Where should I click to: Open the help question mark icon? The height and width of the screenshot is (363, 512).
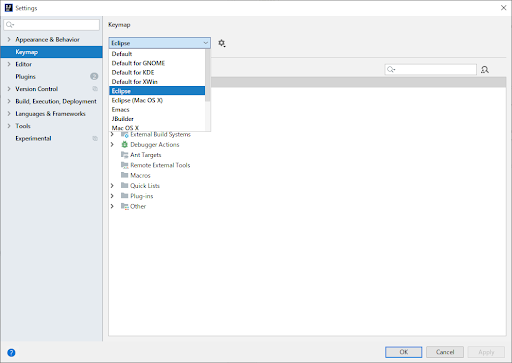[11, 352]
